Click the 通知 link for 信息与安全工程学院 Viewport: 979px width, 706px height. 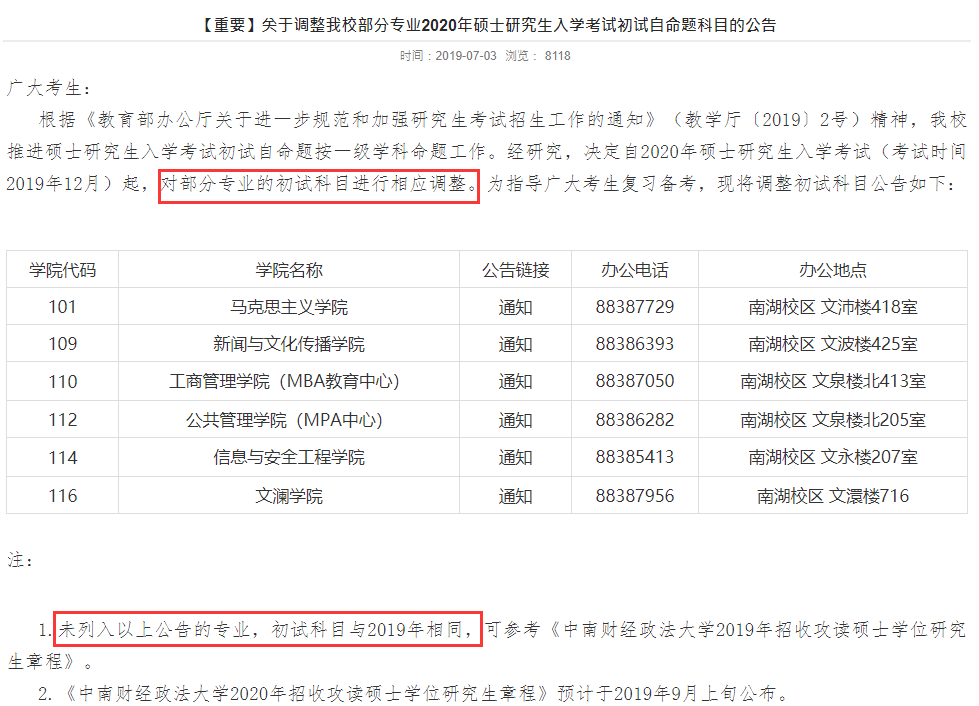515,457
